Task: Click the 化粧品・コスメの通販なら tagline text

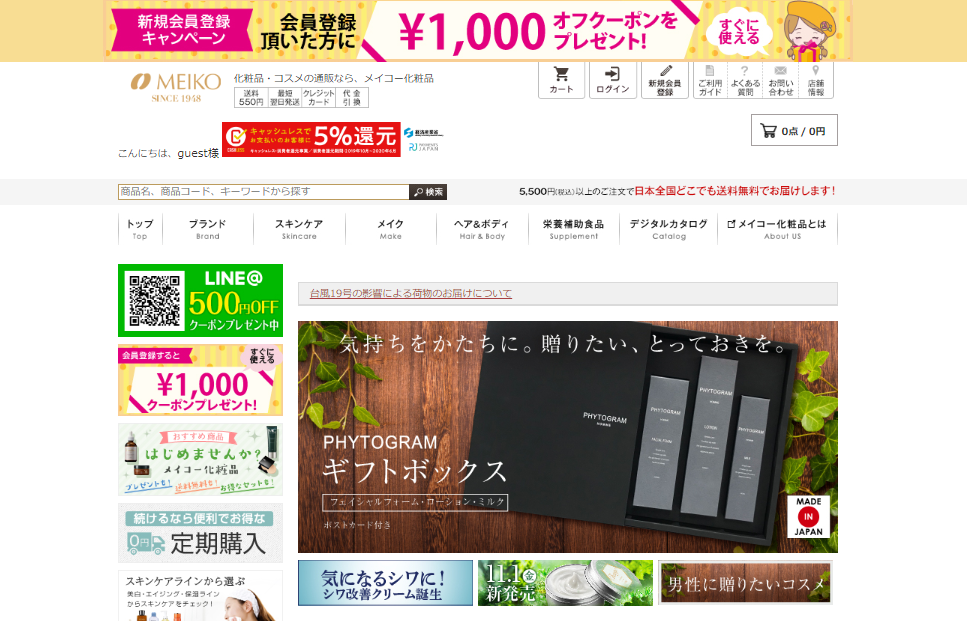Action: [333, 78]
